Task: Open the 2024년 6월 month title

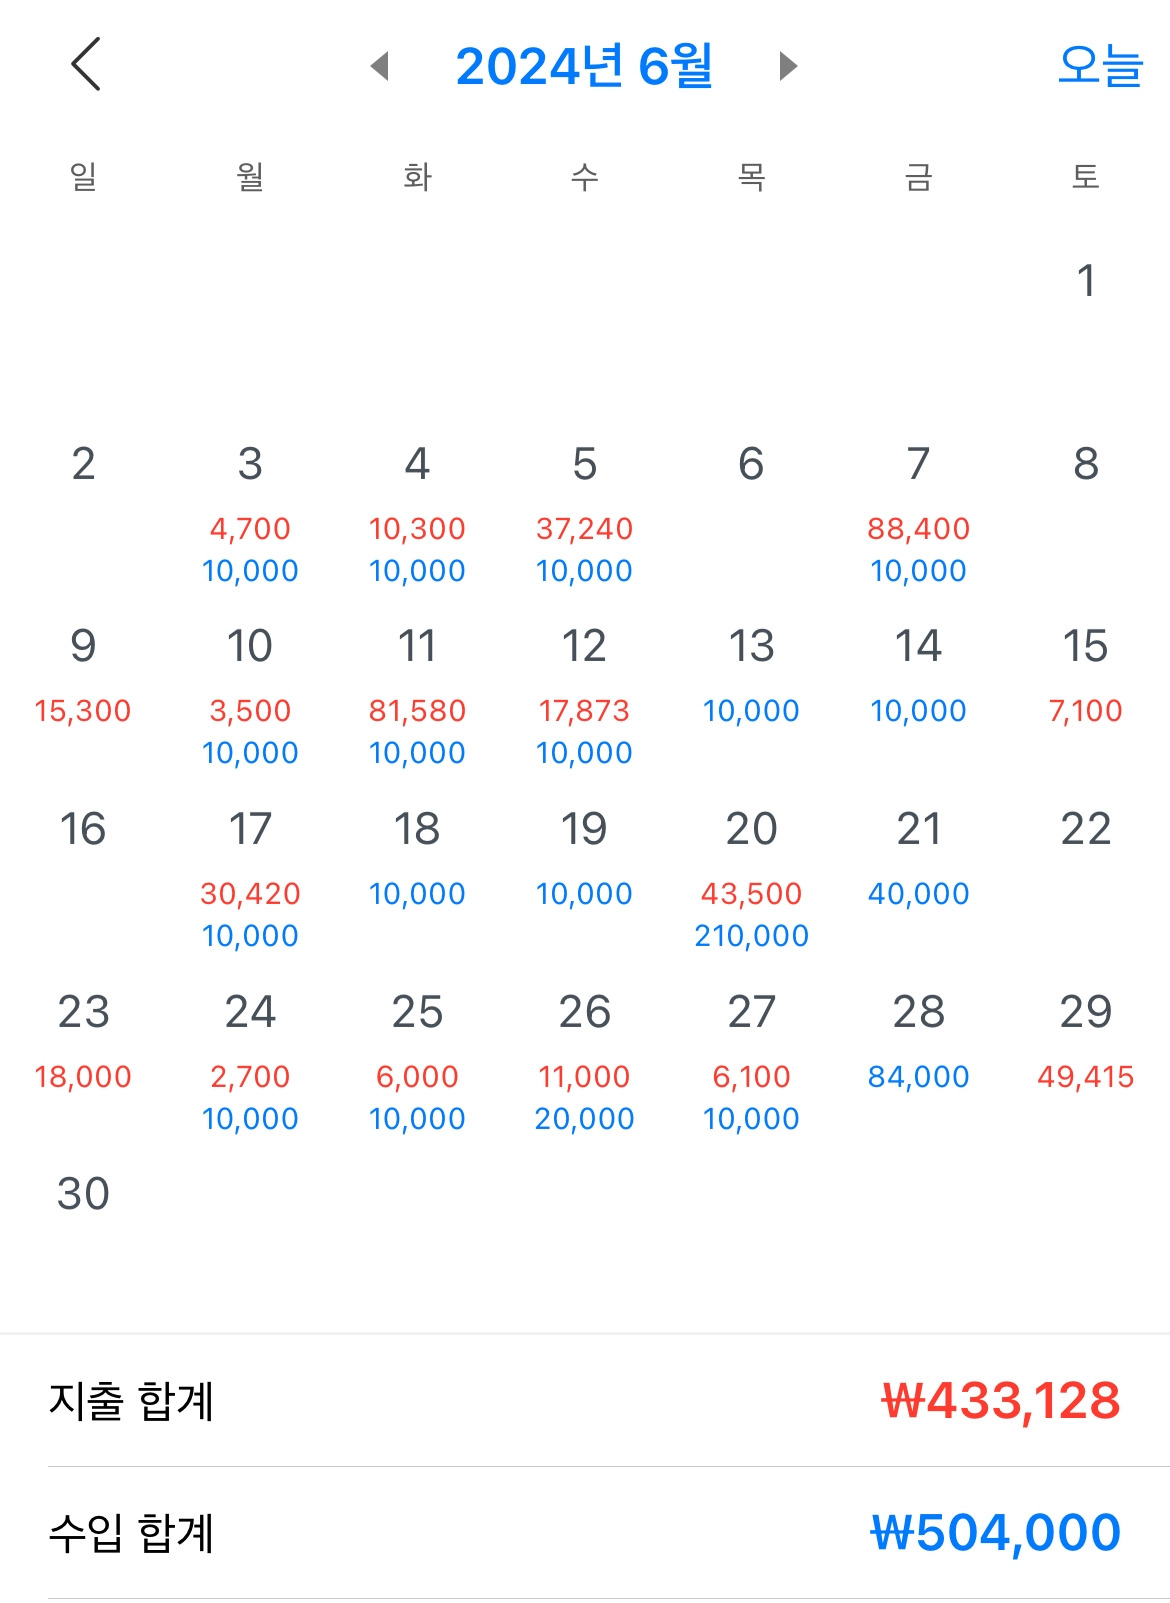Action: (584, 66)
